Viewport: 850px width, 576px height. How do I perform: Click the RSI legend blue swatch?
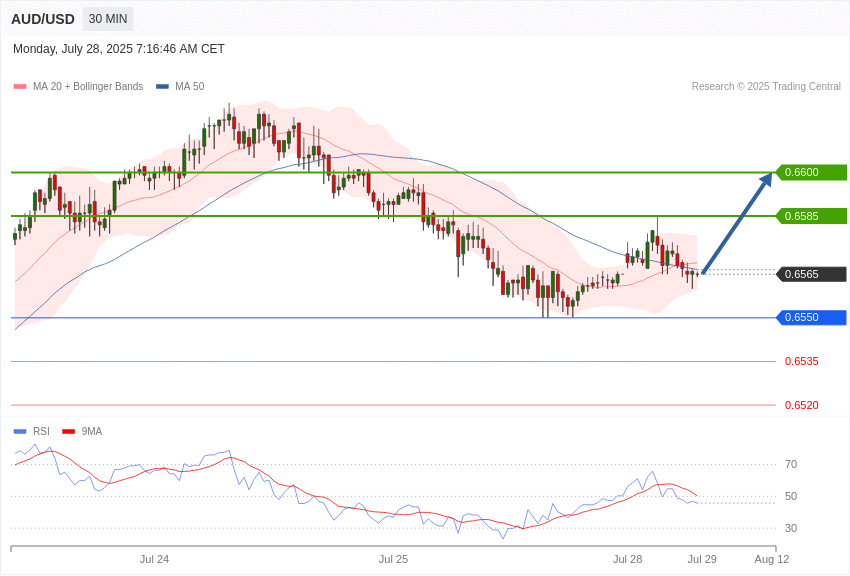tap(20, 432)
